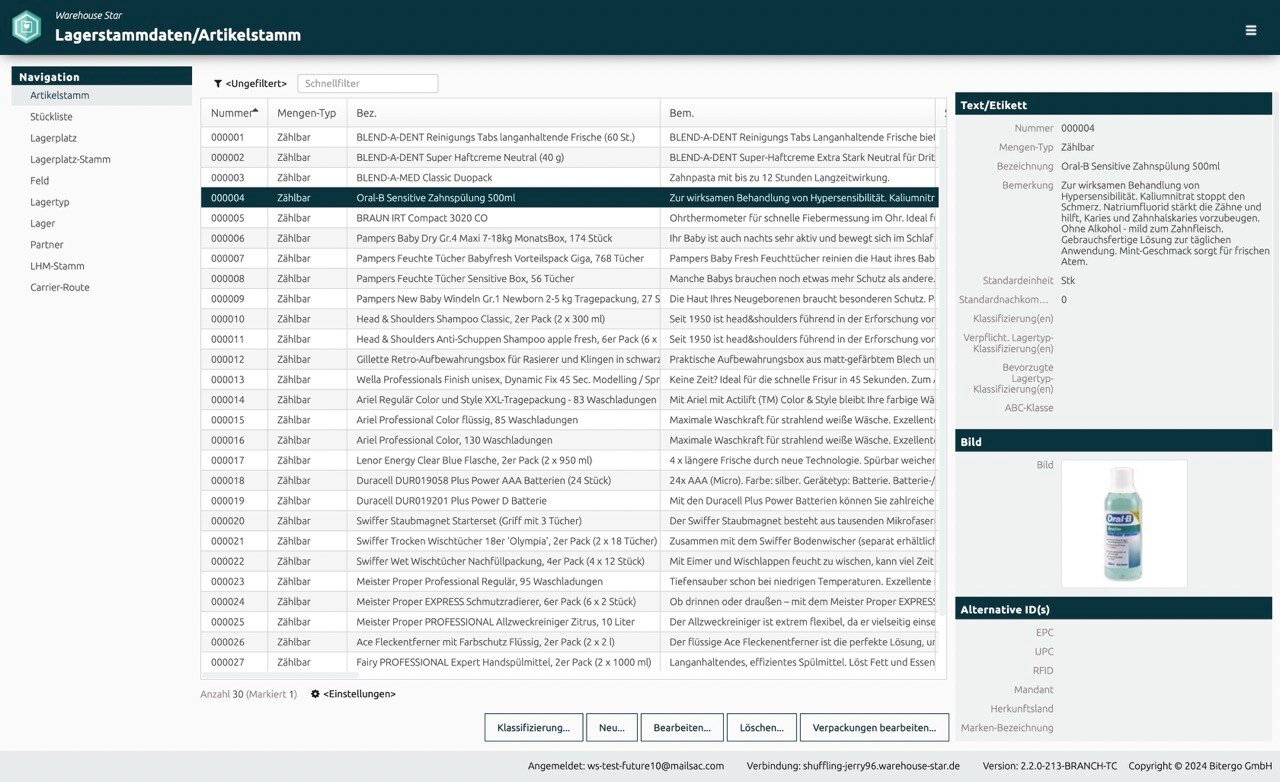Click the Klassifizierung... button

click(x=533, y=727)
